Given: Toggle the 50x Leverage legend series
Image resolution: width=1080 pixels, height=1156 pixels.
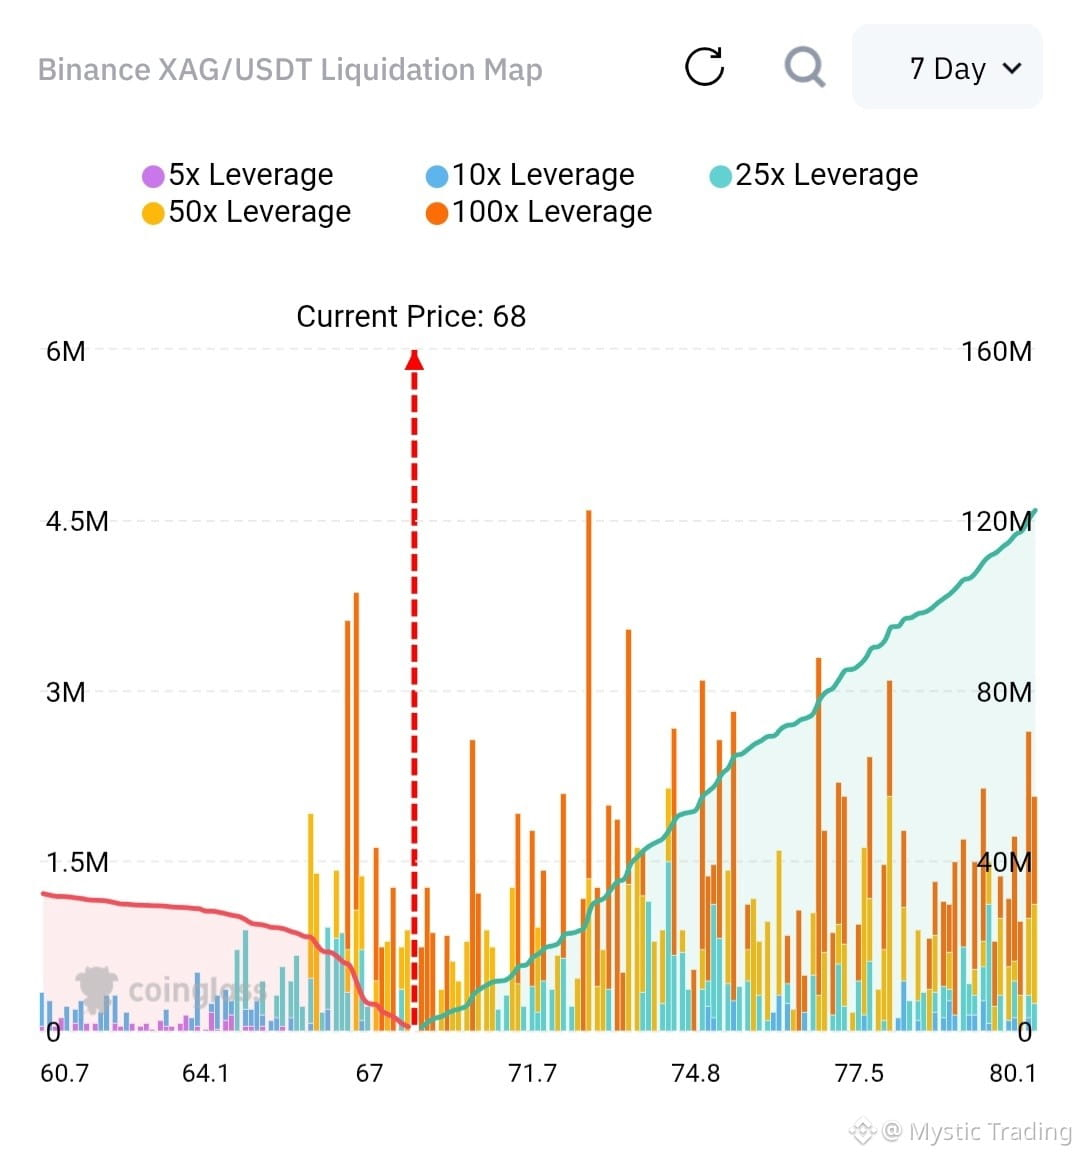Looking at the screenshot, I should pos(247,212).
